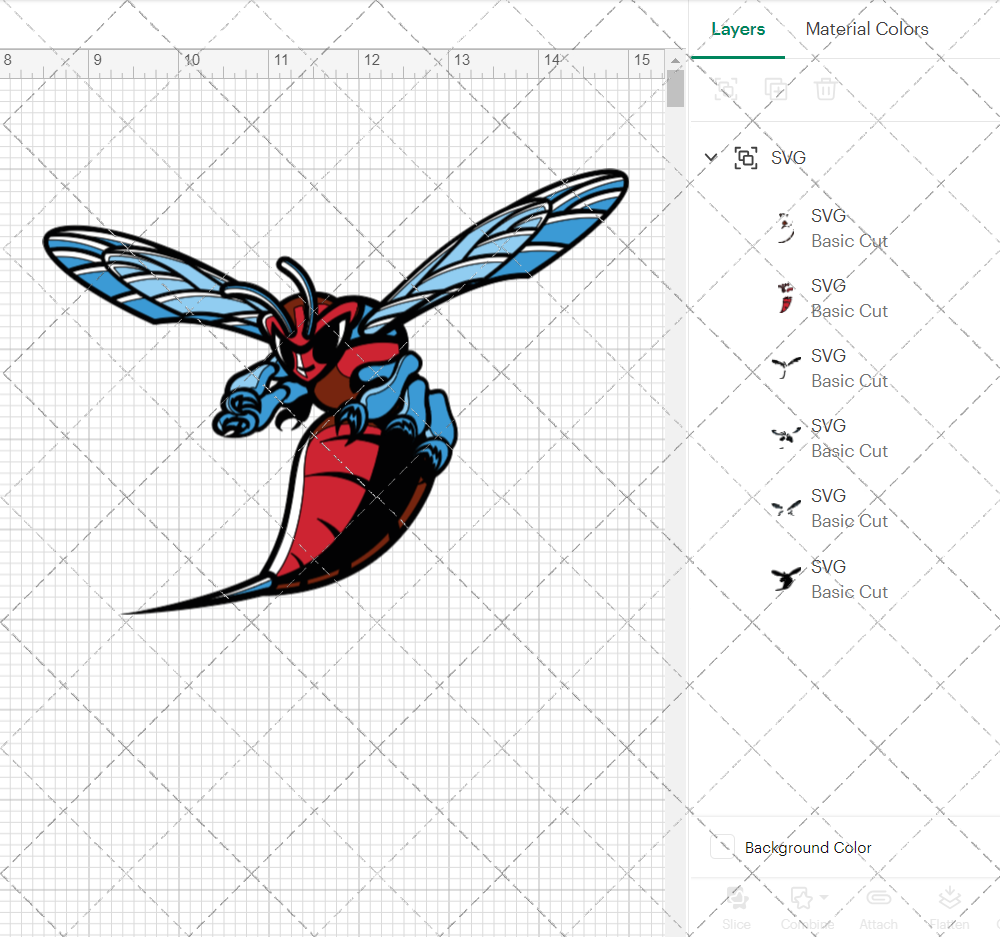Viewport: 1000px width, 937px height.
Task: Select the SVG group label
Action: click(788, 158)
